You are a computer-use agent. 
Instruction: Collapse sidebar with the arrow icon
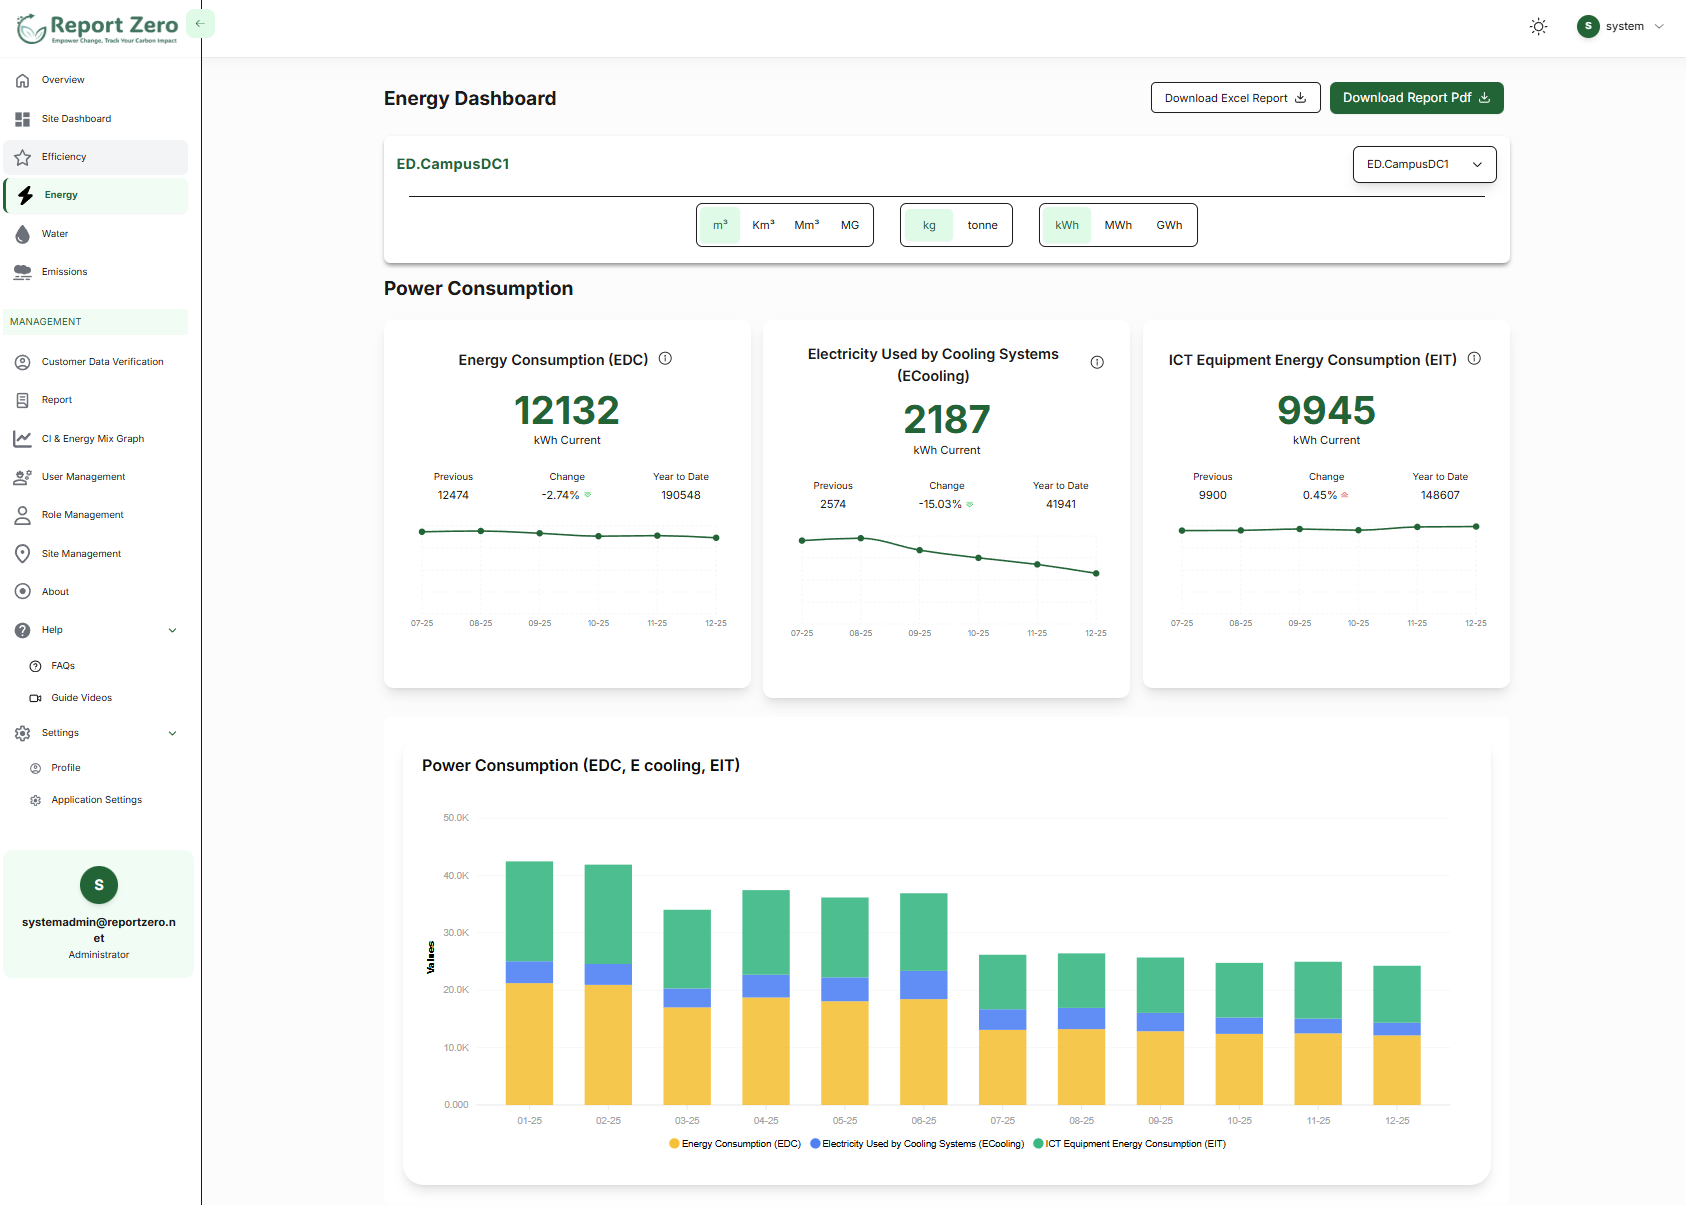[200, 23]
